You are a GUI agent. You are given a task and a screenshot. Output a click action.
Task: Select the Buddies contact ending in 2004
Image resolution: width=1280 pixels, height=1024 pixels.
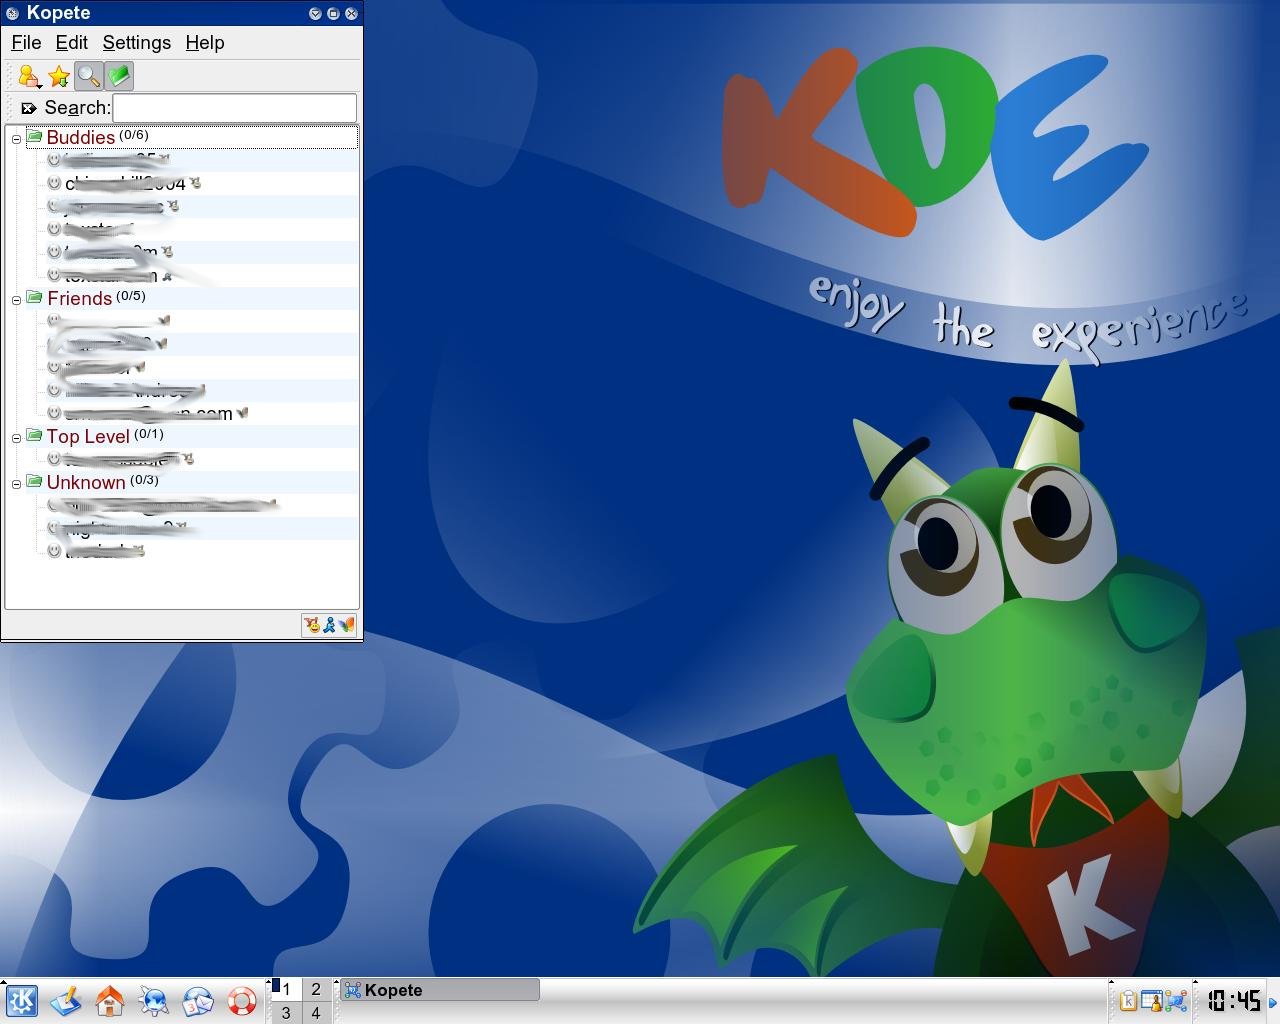coord(204,183)
